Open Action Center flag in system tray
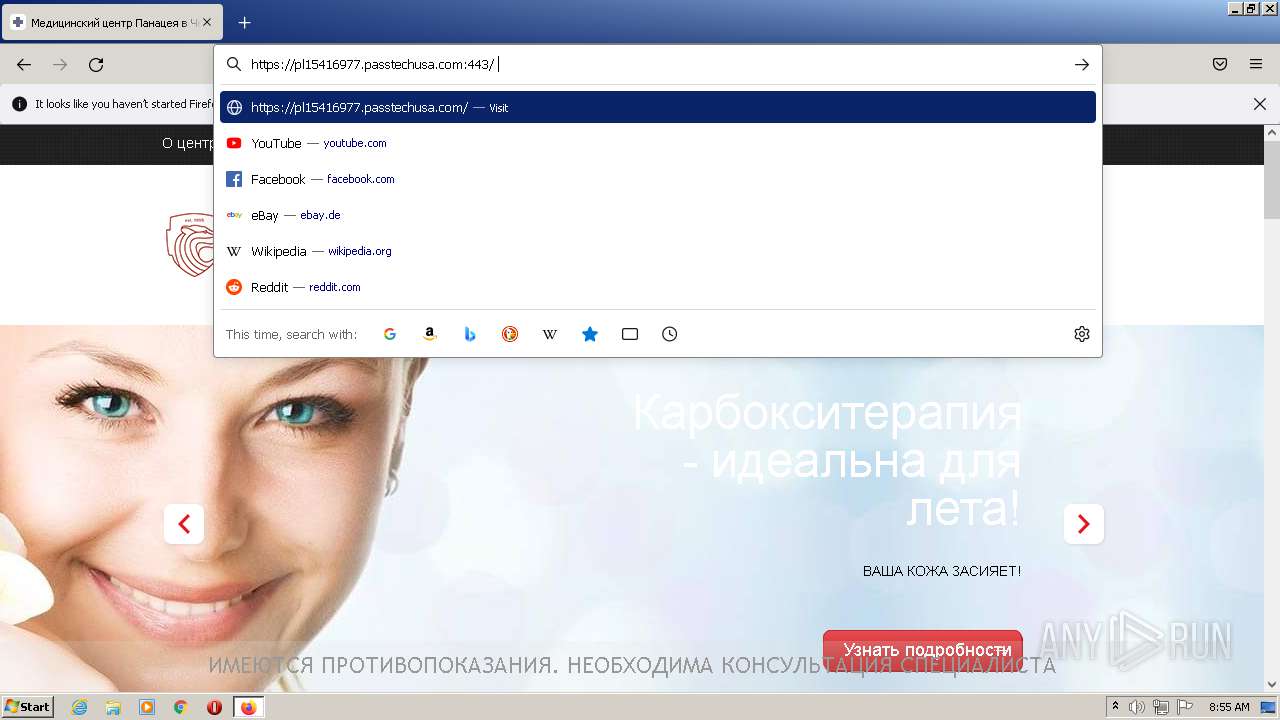The width and height of the screenshot is (1280, 720). coord(1184,707)
